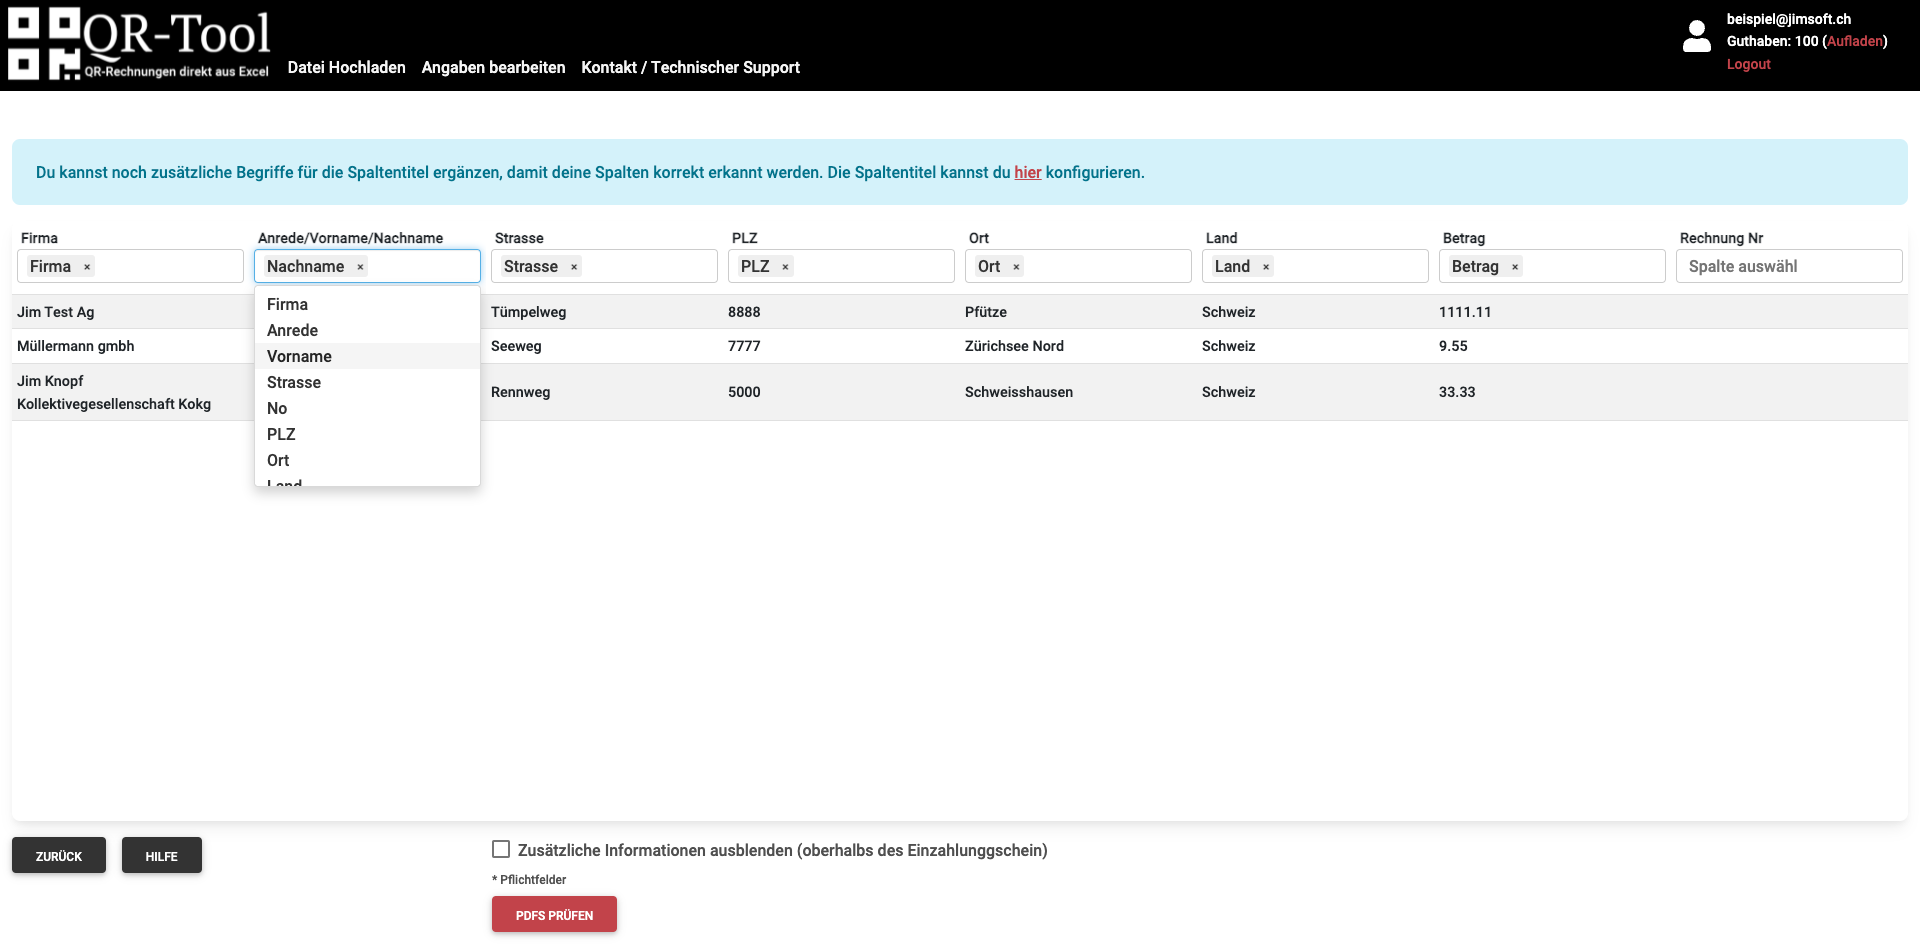This screenshot has width=1920, height=948.
Task: Open Kontakt / Technischer Support page
Action: [690, 67]
